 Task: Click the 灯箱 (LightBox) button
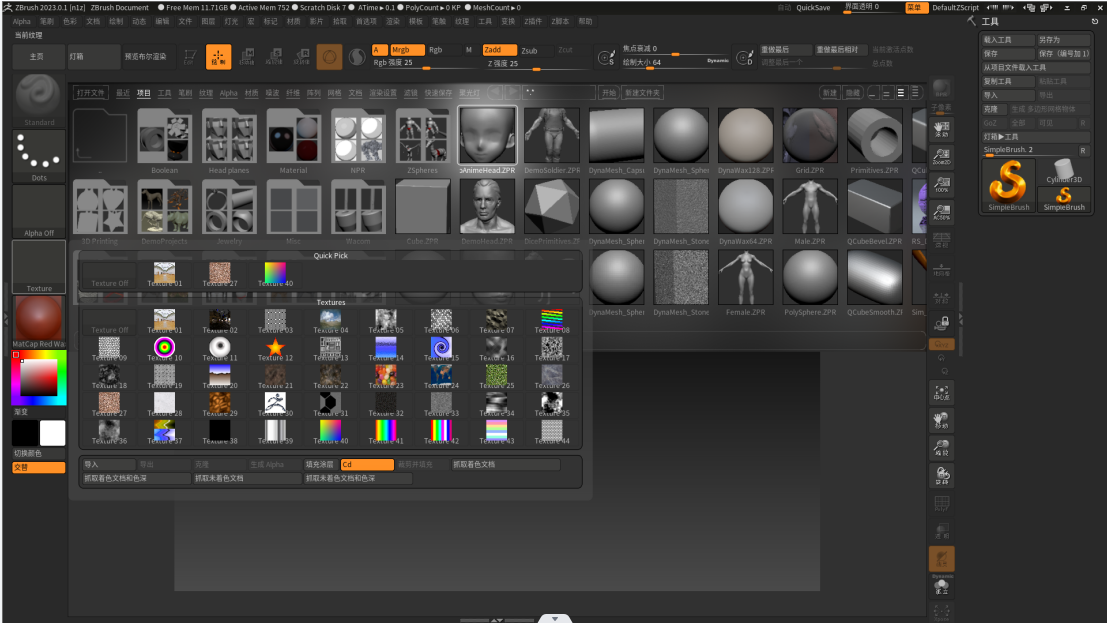(93, 57)
